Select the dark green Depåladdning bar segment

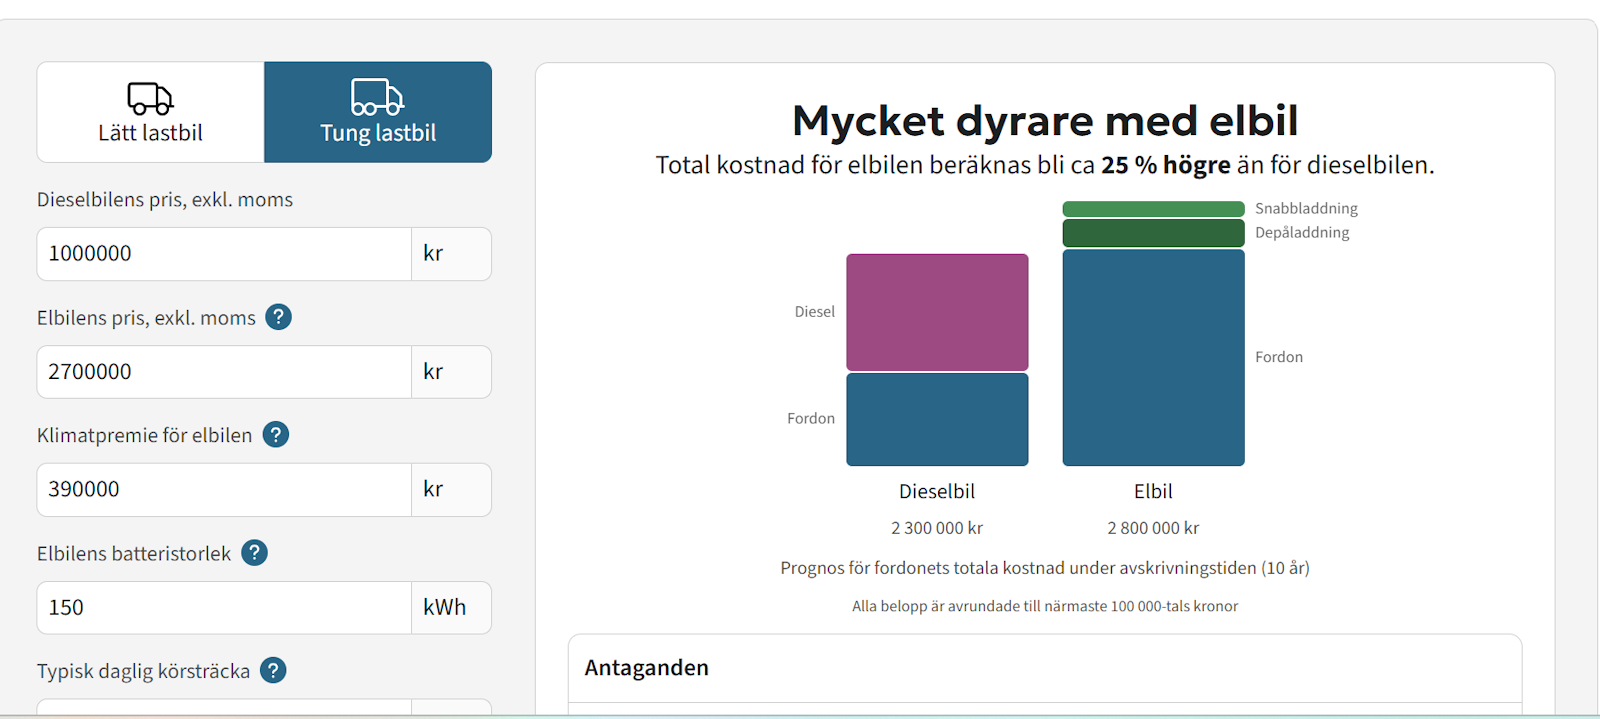(1153, 233)
